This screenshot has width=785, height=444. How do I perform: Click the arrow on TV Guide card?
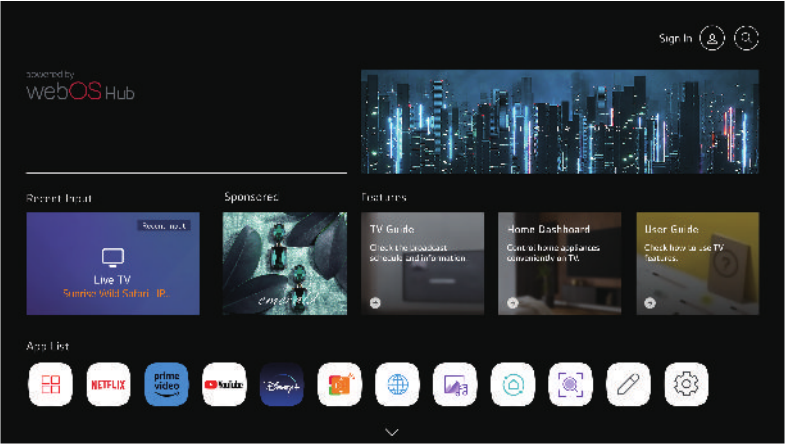click(x=375, y=302)
